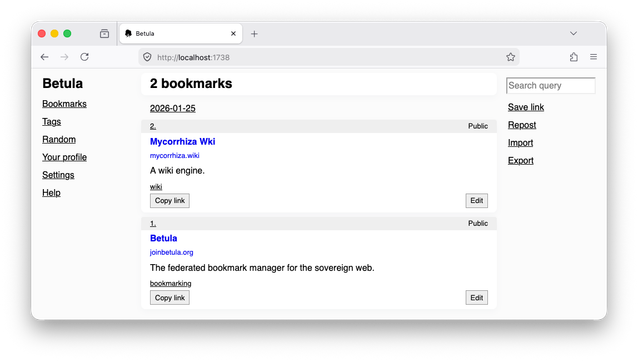638x361 pixels.
Task: Go back using browser back arrow
Action: (45, 57)
